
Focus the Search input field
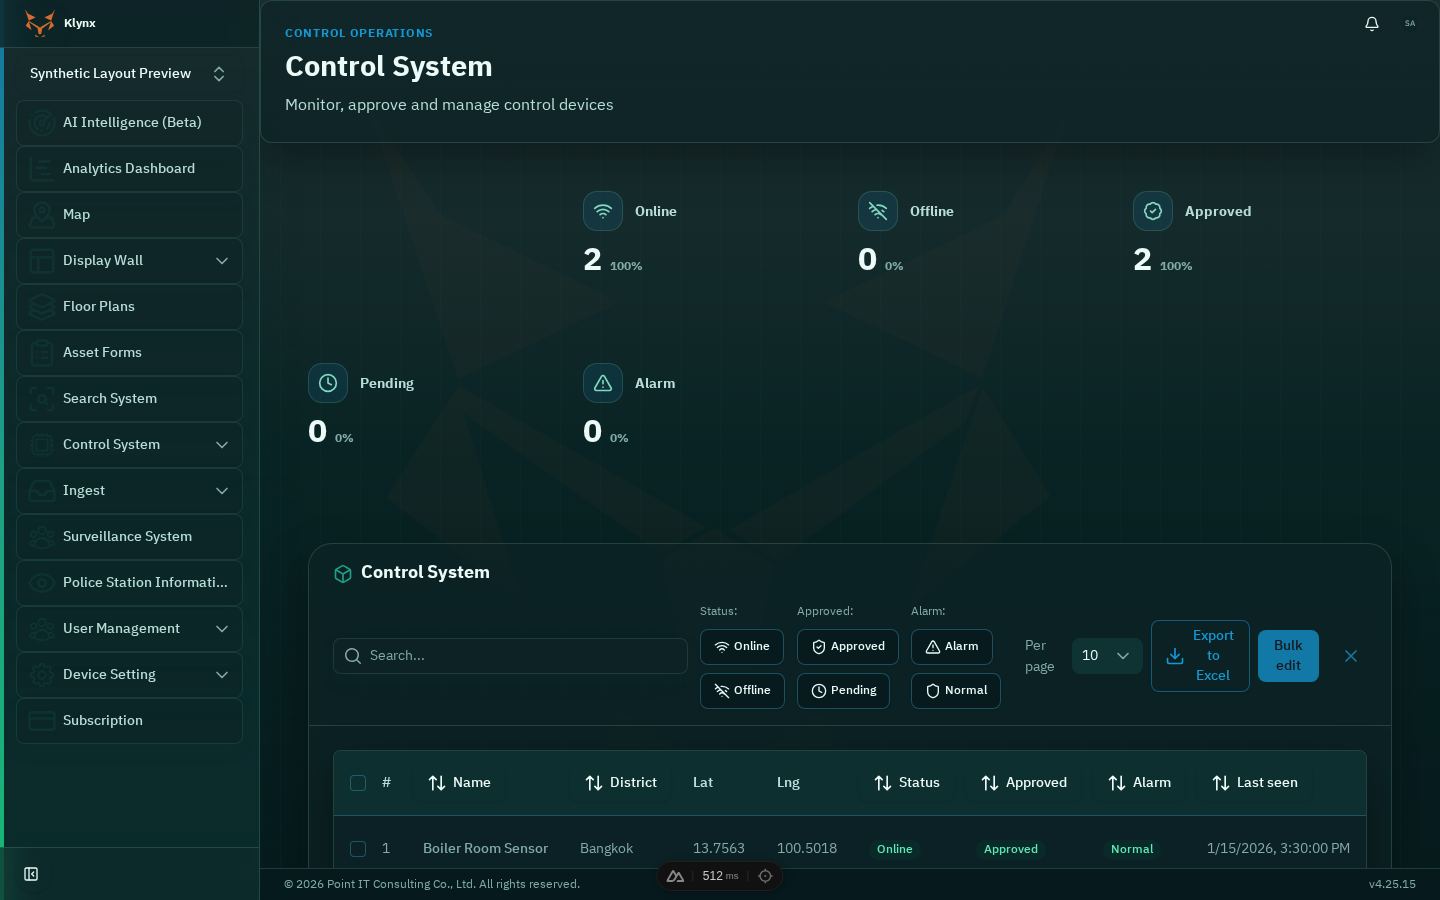point(510,656)
